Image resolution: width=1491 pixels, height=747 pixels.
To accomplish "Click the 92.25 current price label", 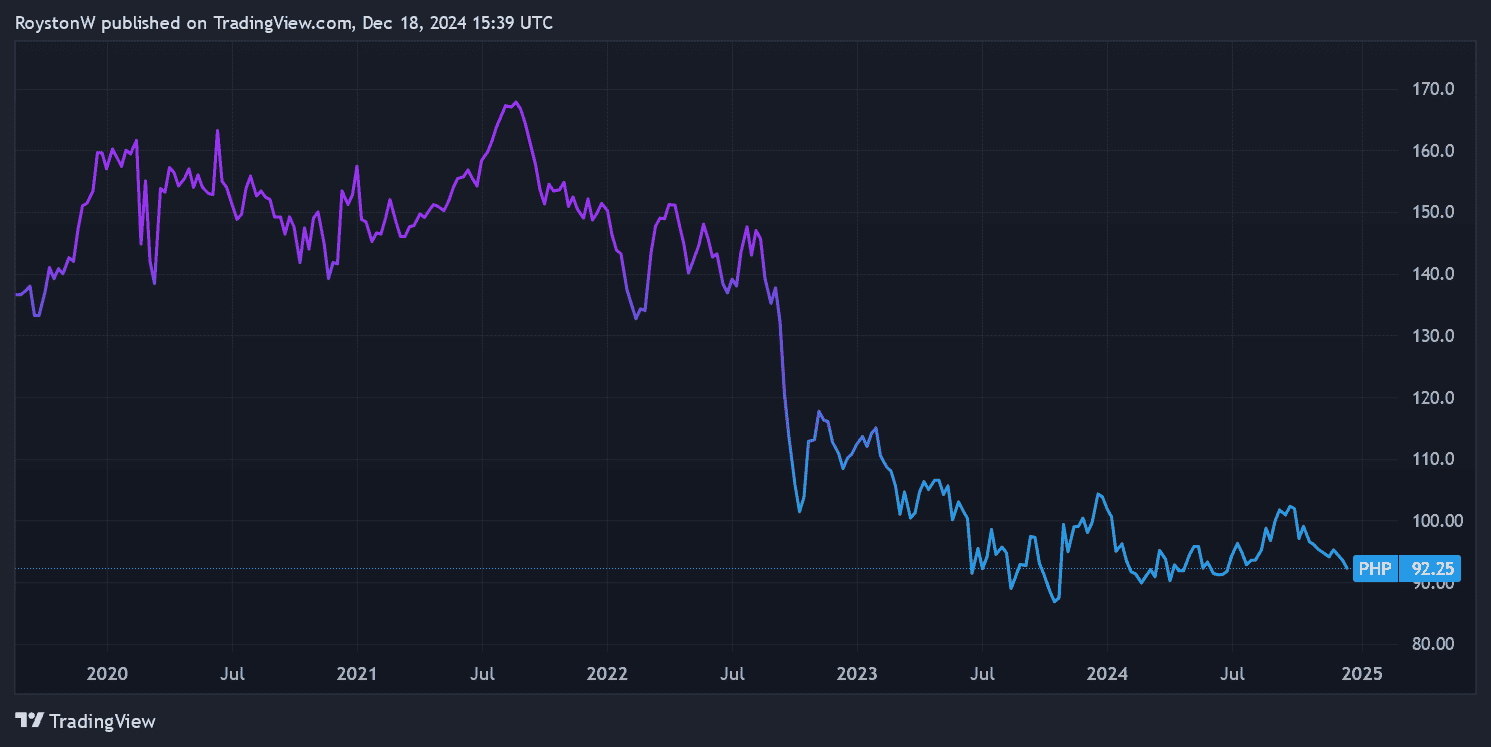I will coord(1430,569).
